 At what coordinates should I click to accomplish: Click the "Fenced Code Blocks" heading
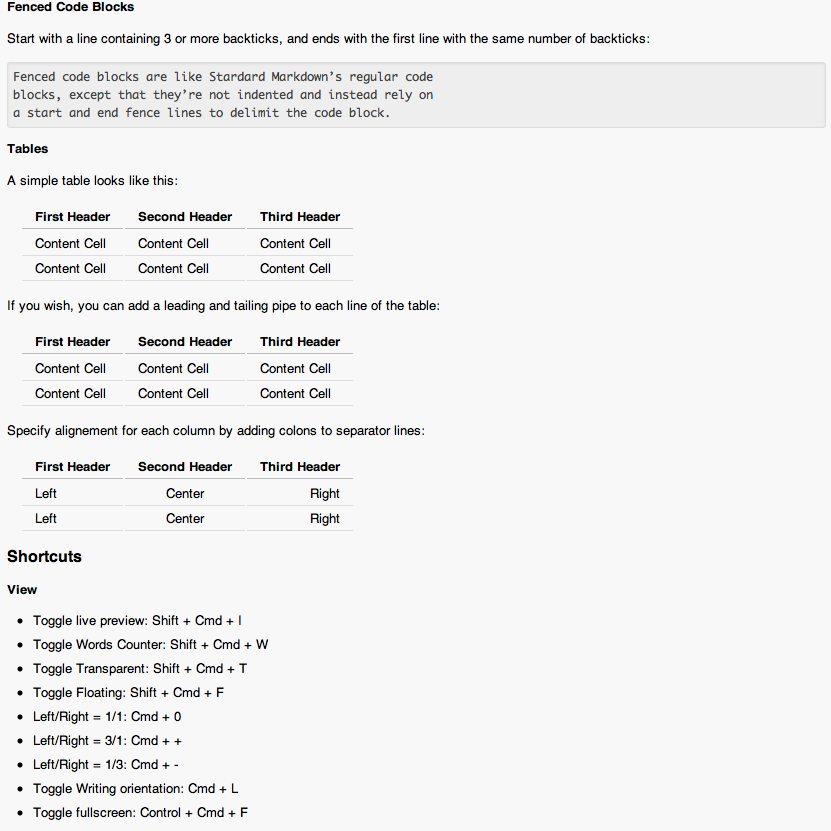coord(70,7)
